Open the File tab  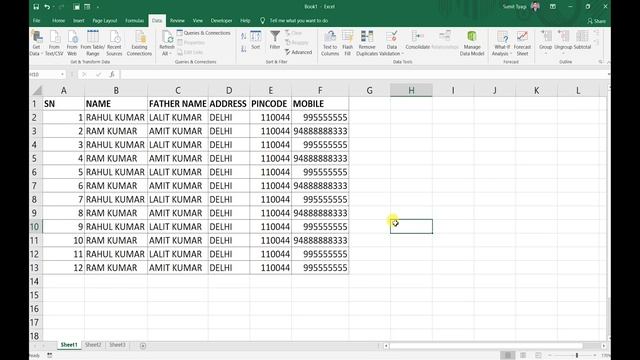point(36,20)
